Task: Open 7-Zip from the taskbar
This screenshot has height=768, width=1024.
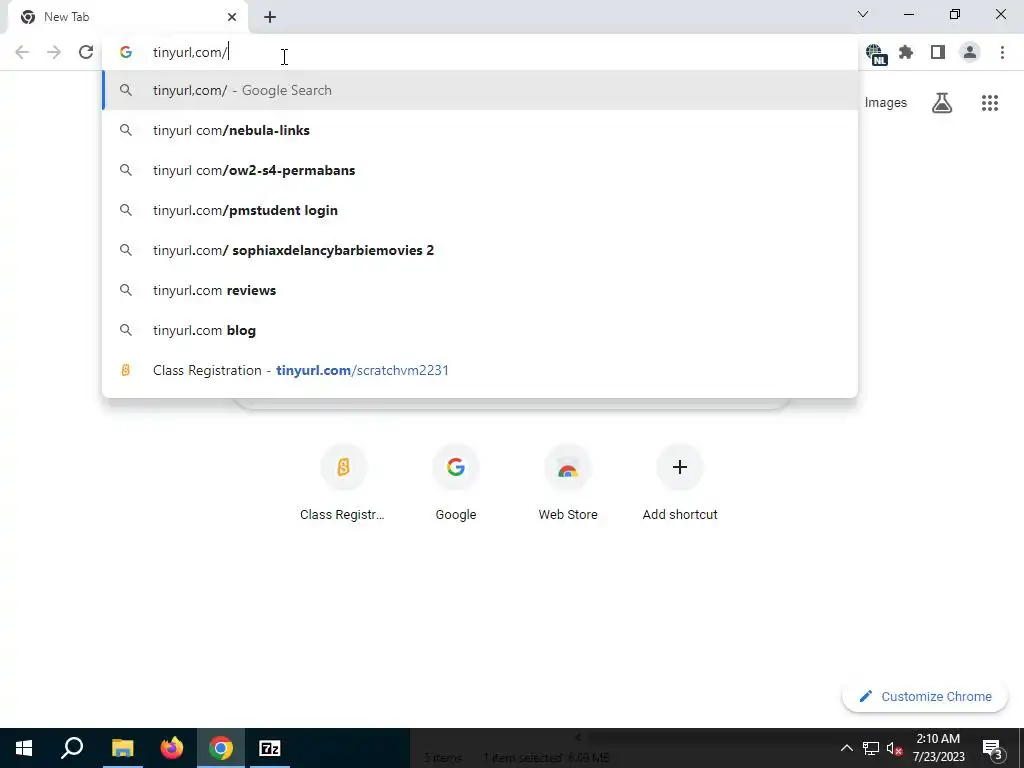Action: [270, 748]
